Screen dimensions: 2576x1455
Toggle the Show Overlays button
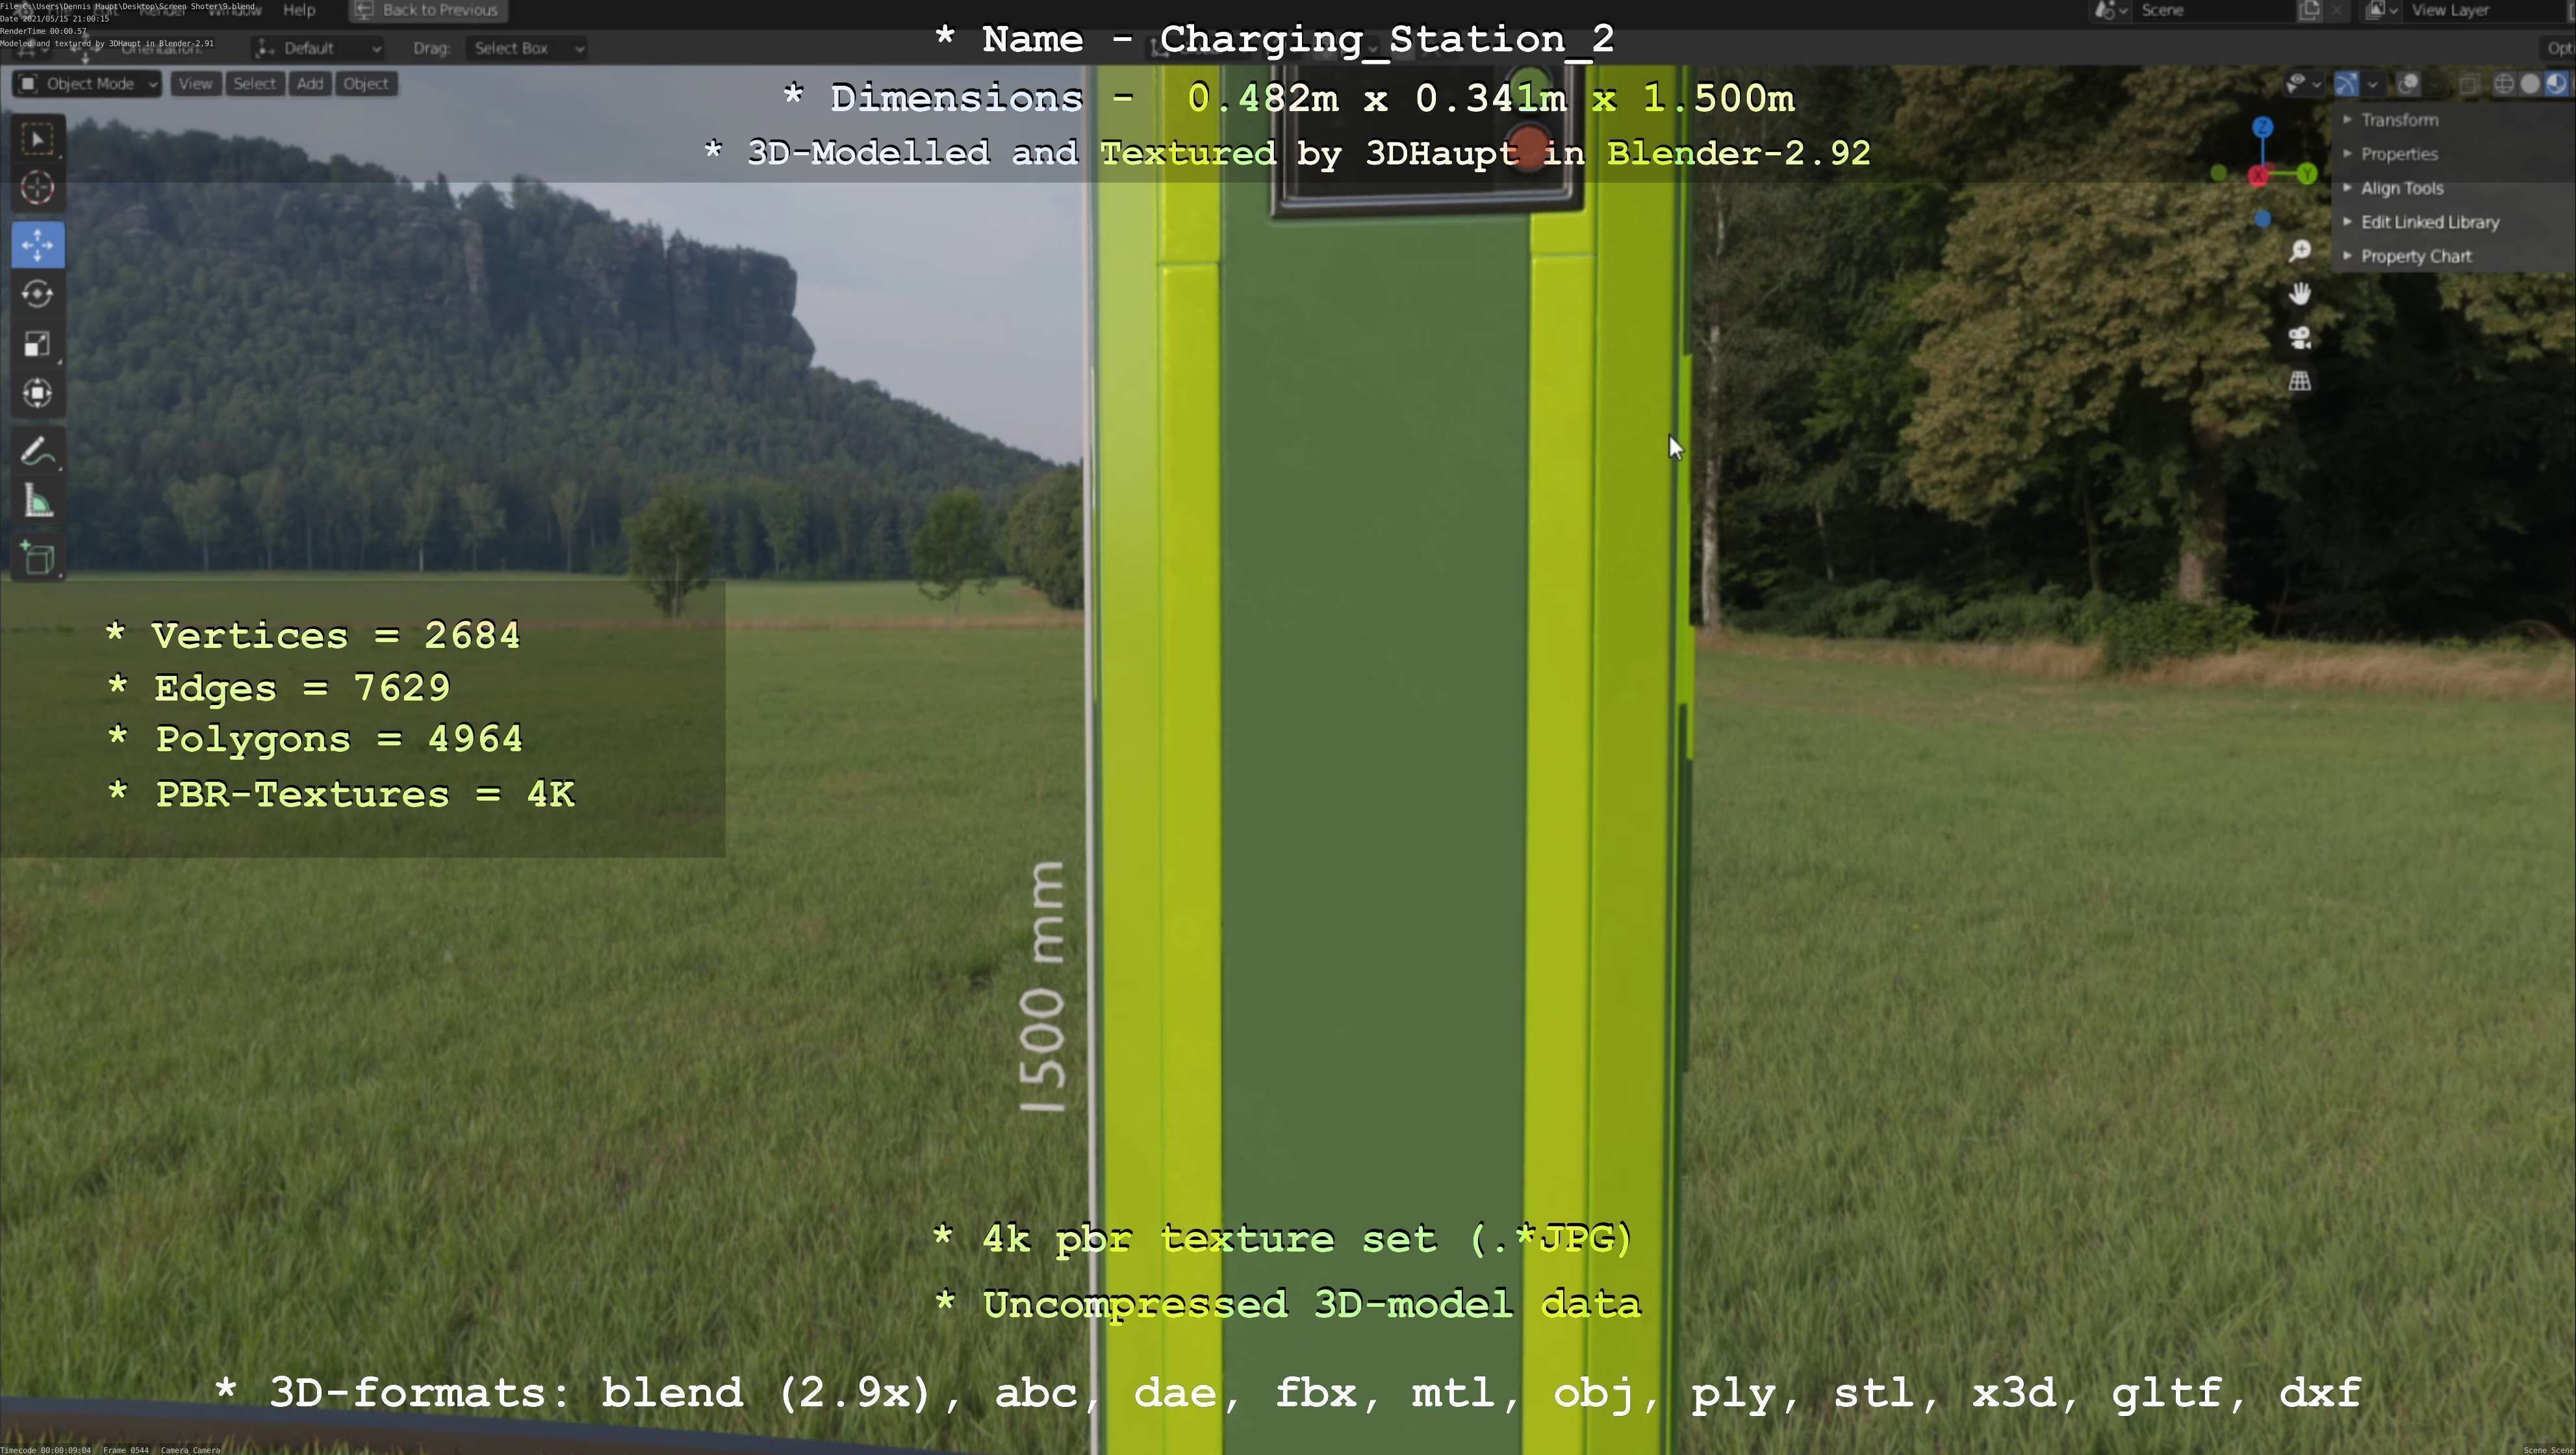coord(2408,84)
